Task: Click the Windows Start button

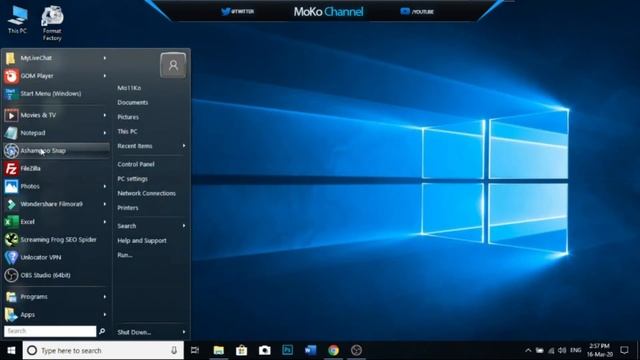Action: coord(11,350)
